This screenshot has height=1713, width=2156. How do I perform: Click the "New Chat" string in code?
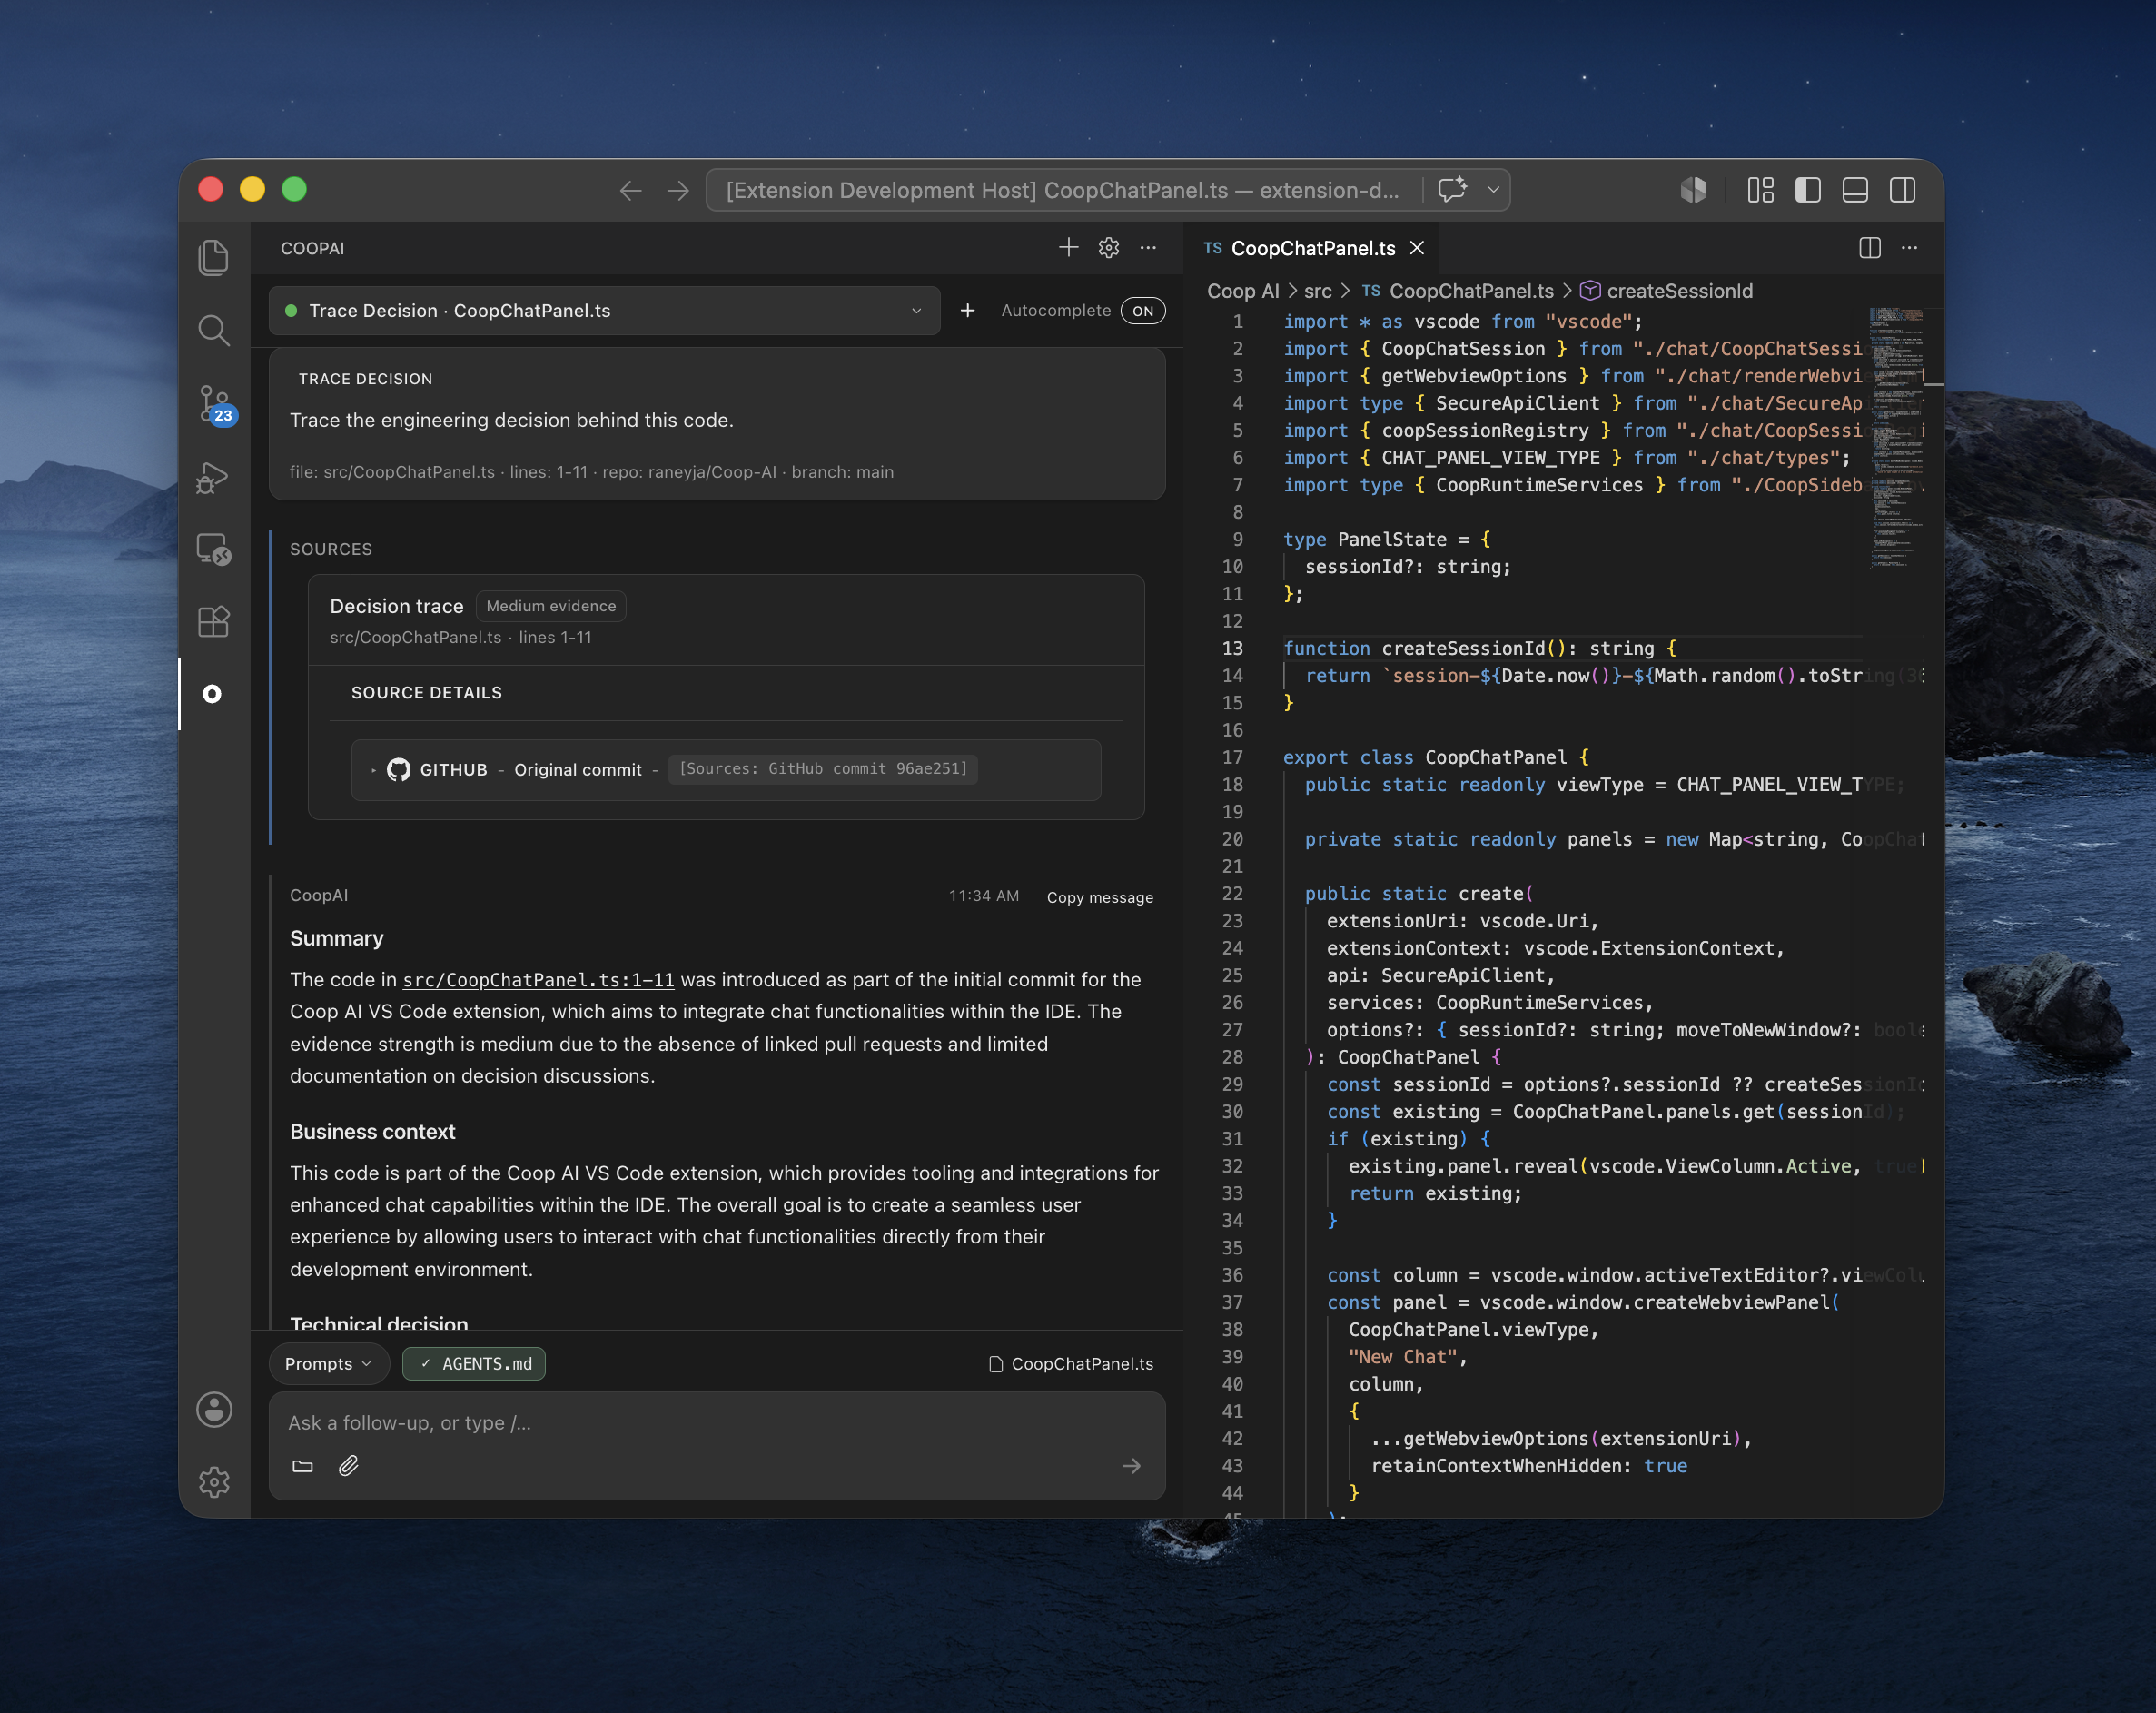click(x=1403, y=1357)
